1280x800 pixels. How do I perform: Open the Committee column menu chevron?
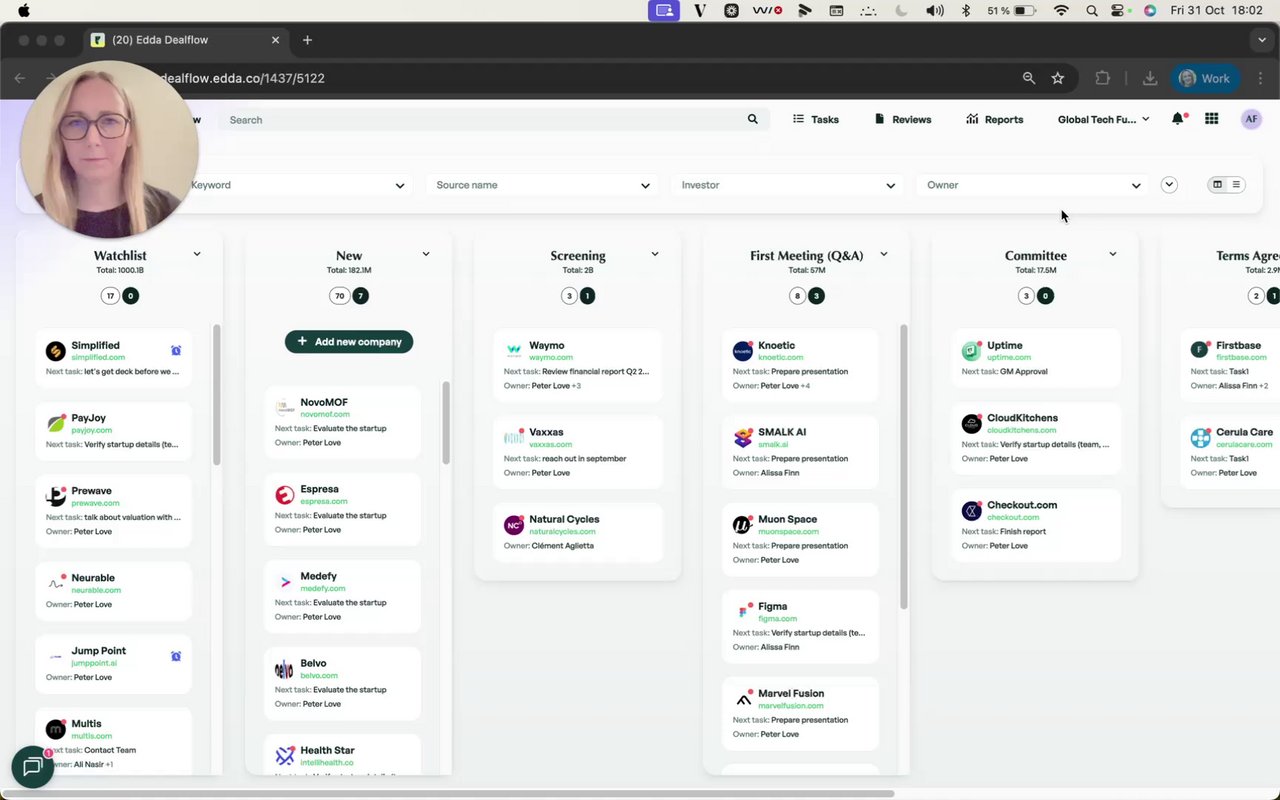coord(1113,254)
